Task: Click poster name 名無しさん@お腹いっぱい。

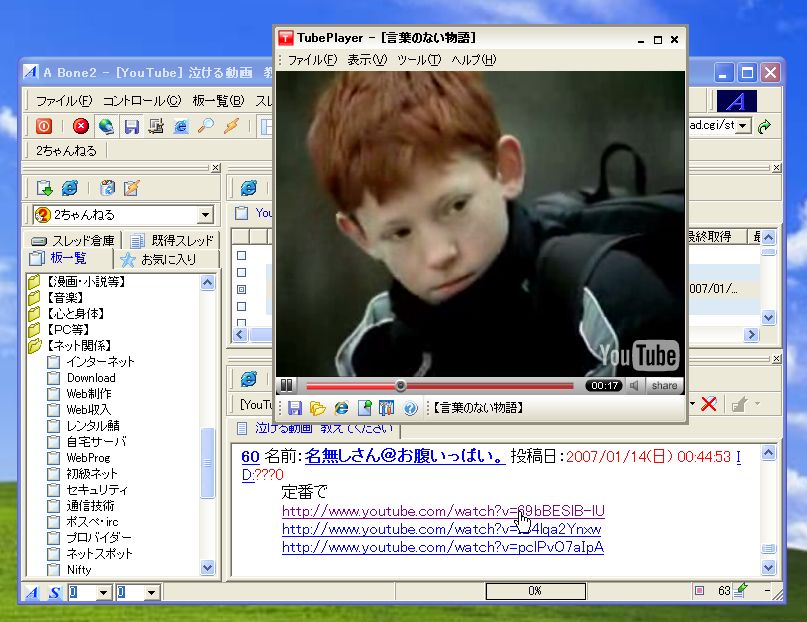Action: pyautogui.click(x=405, y=456)
